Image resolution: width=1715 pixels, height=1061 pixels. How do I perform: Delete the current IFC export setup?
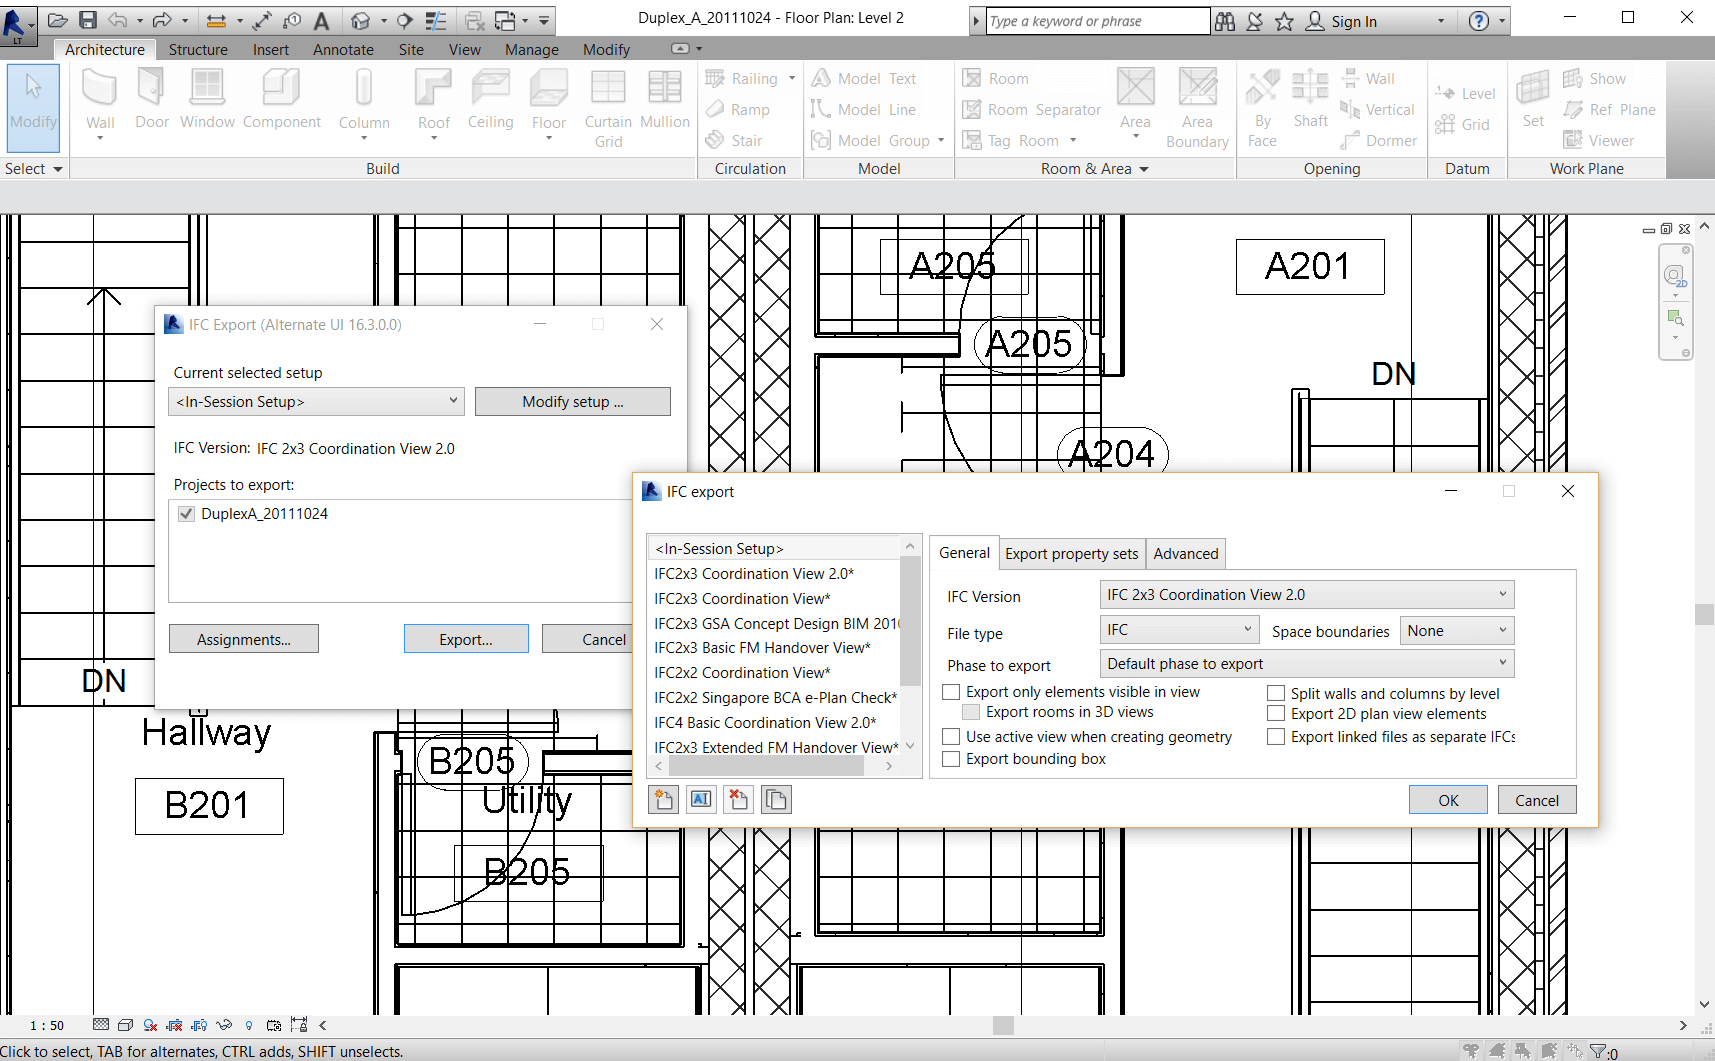(x=738, y=799)
